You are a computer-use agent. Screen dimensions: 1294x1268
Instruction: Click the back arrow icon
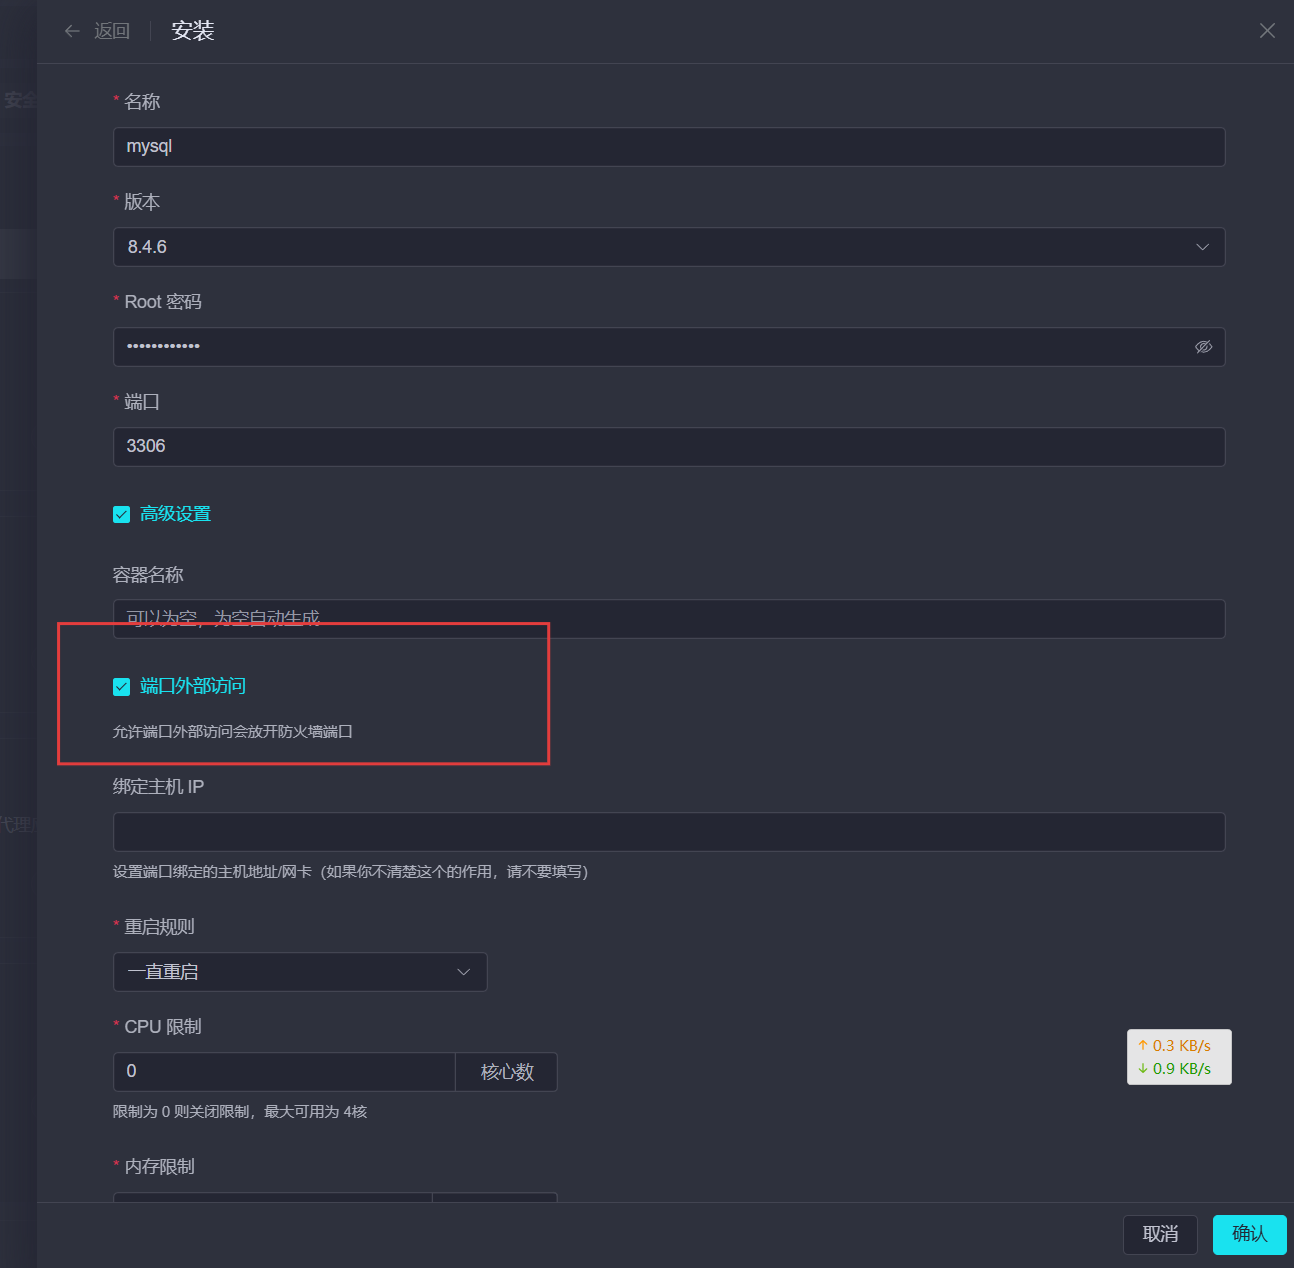72,31
